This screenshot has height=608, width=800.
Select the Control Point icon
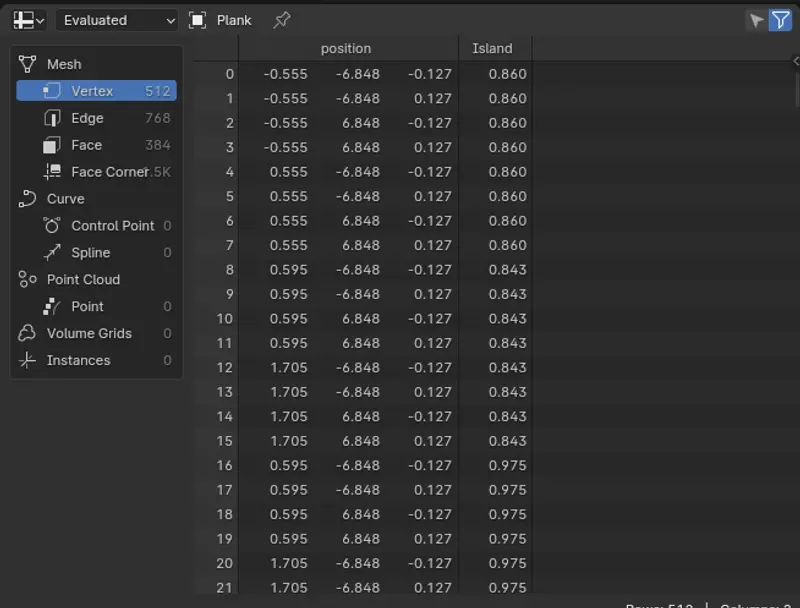pyautogui.click(x=52, y=226)
